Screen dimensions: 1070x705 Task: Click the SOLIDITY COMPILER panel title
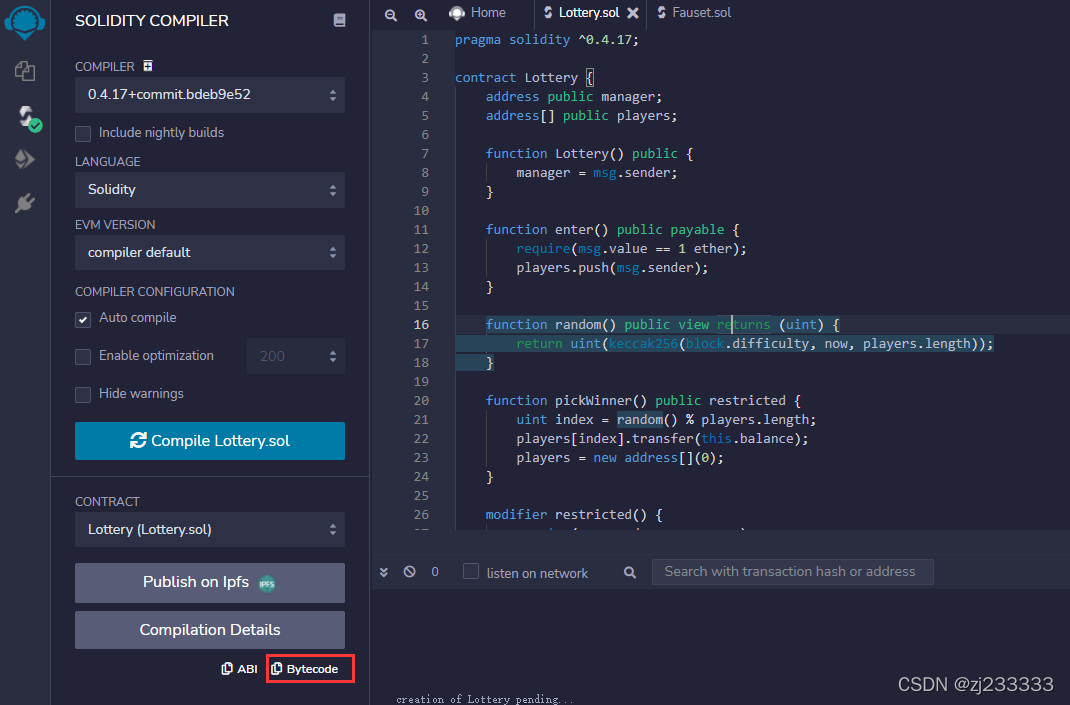[151, 21]
